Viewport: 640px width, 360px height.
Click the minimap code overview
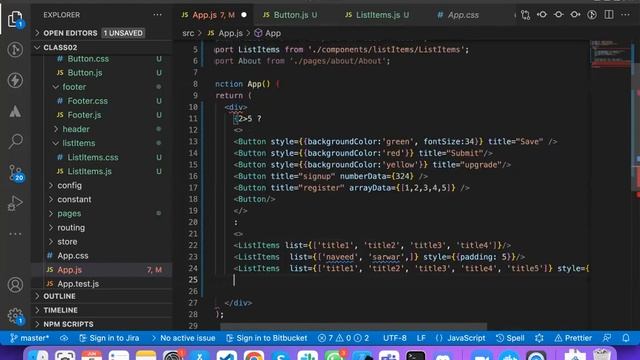click(610, 54)
